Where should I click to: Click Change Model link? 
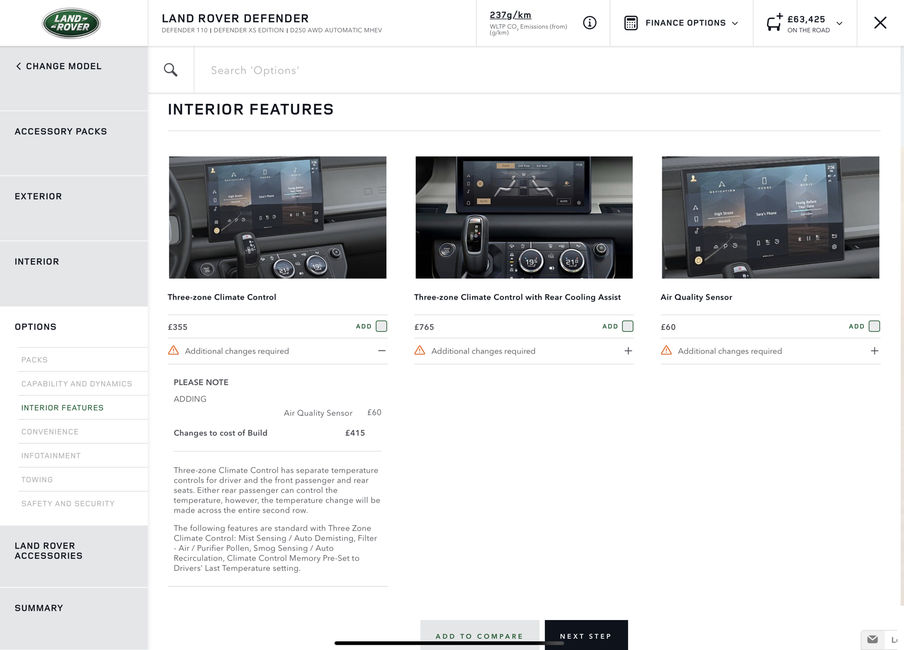point(63,66)
